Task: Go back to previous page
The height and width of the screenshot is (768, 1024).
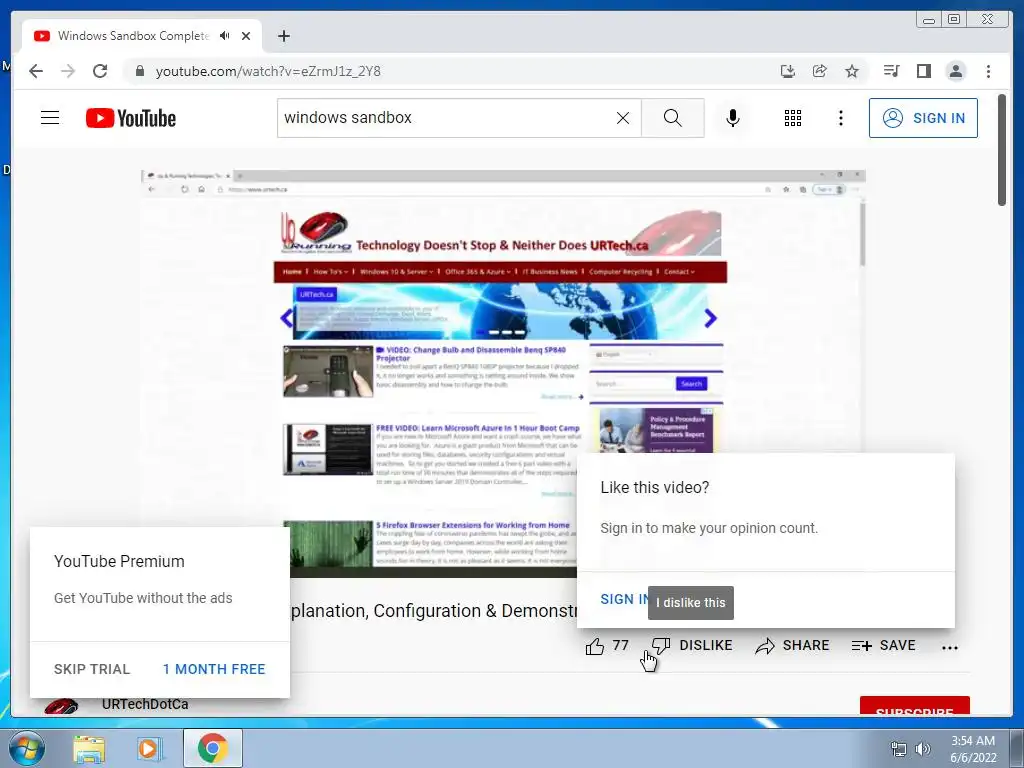Action: click(x=36, y=71)
